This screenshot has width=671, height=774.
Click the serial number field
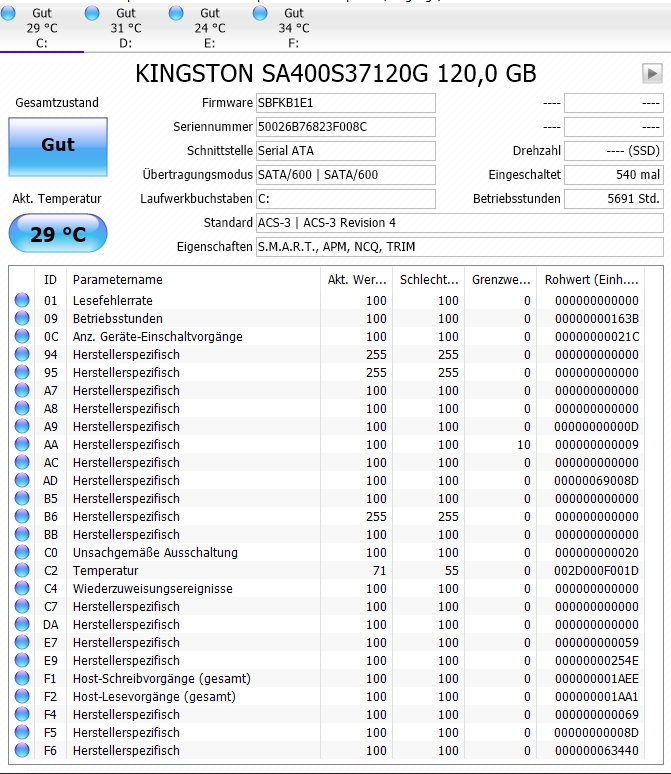(x=346, y=127)
